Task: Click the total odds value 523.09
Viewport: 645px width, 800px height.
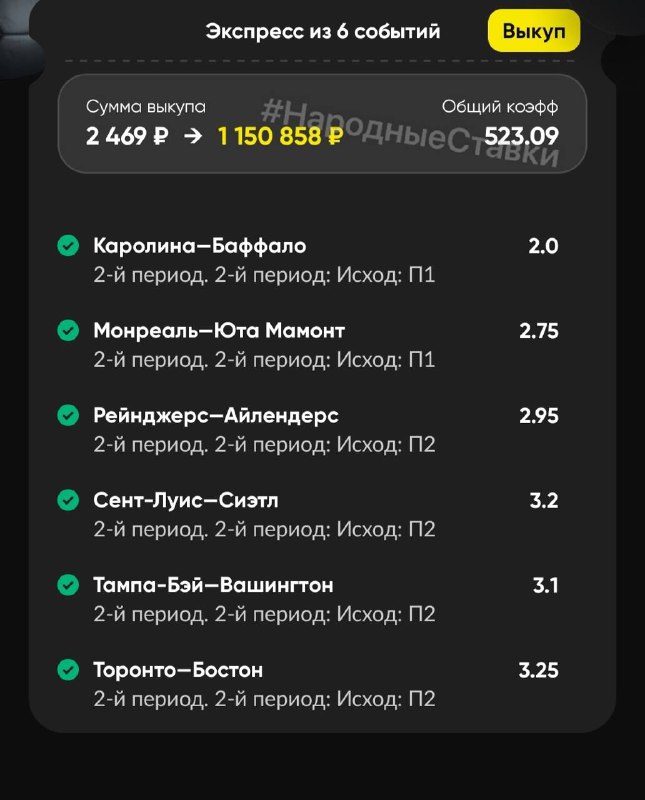Action: [x=521, y=137]
